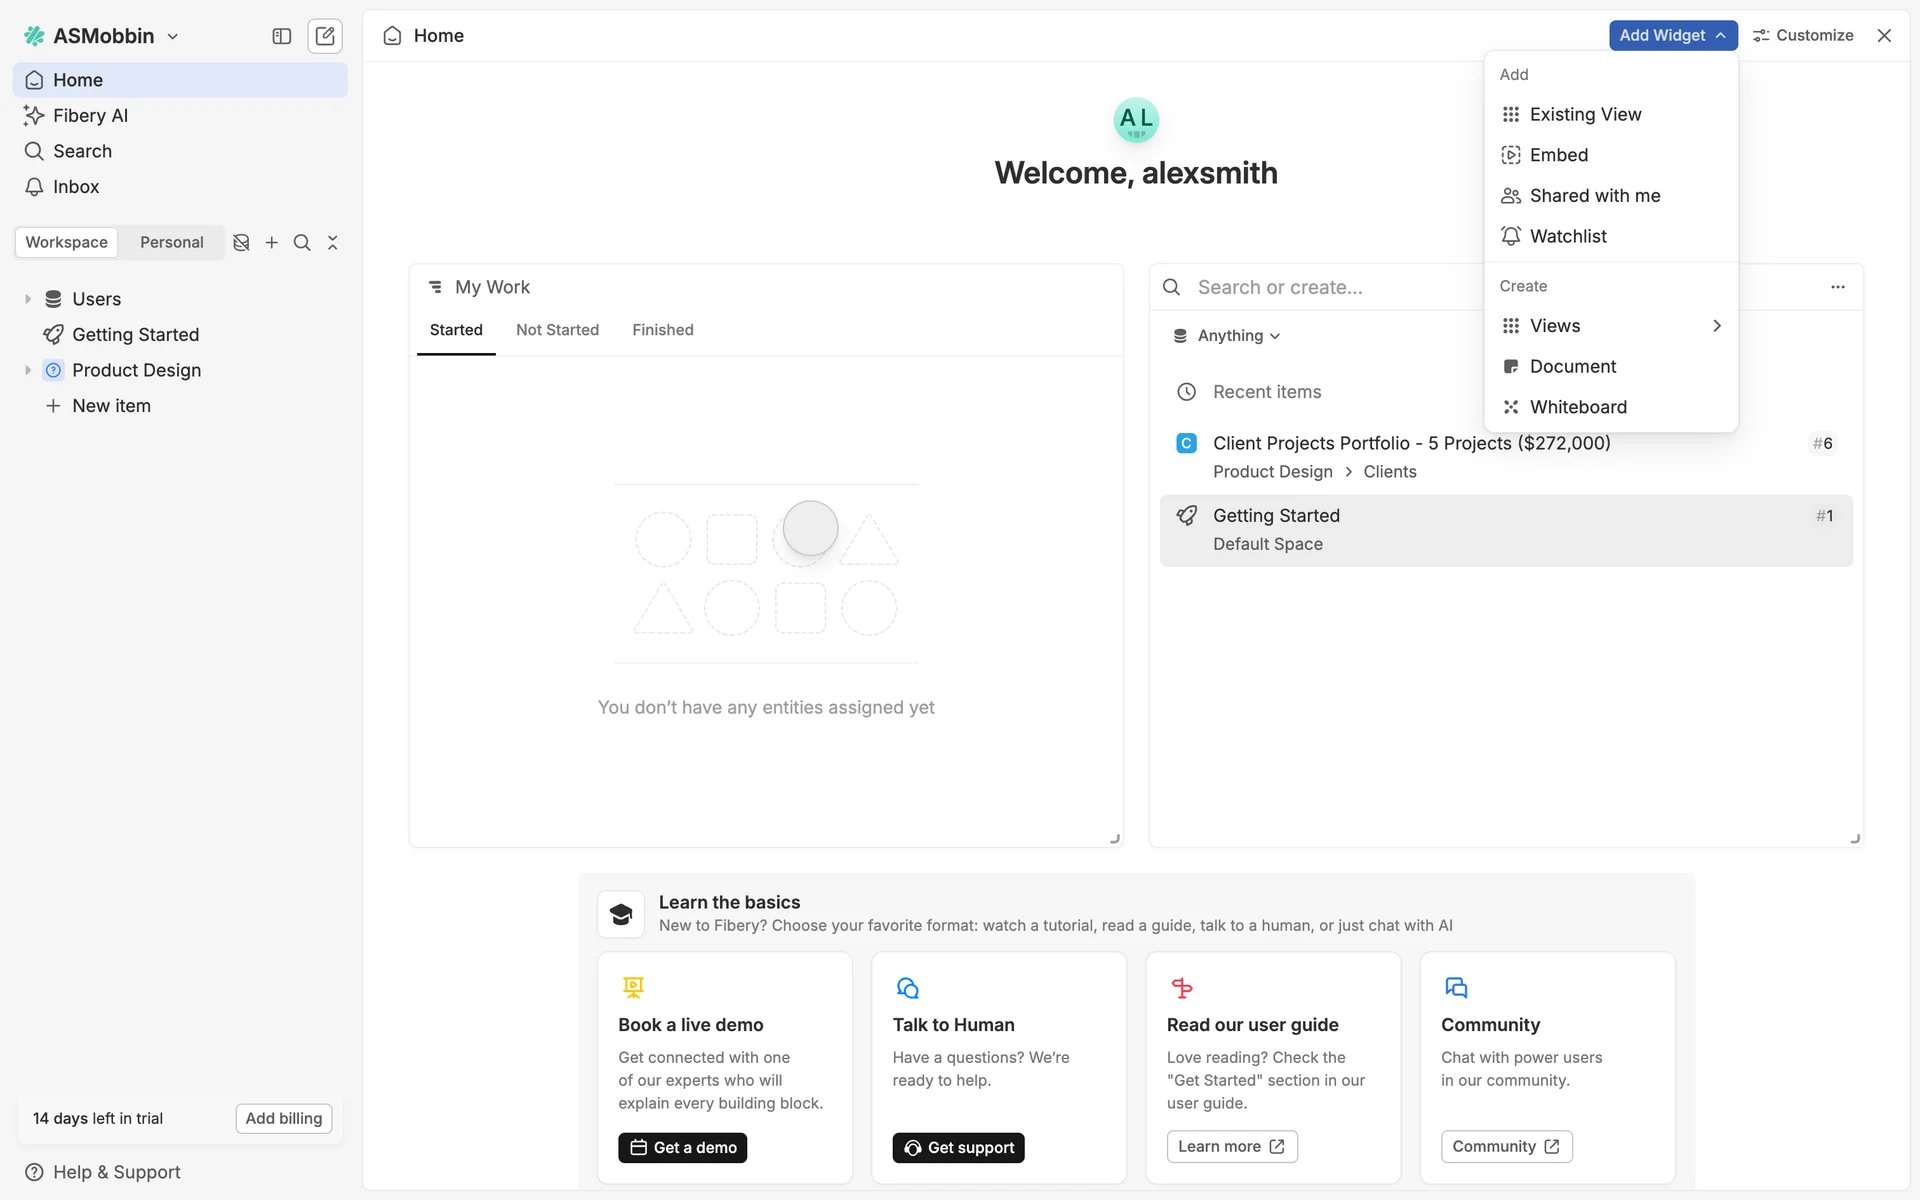The width and height of the screenshot is (1920, 1200).
Task: Click the compose new item icon
Action: (x=325, y=36)
